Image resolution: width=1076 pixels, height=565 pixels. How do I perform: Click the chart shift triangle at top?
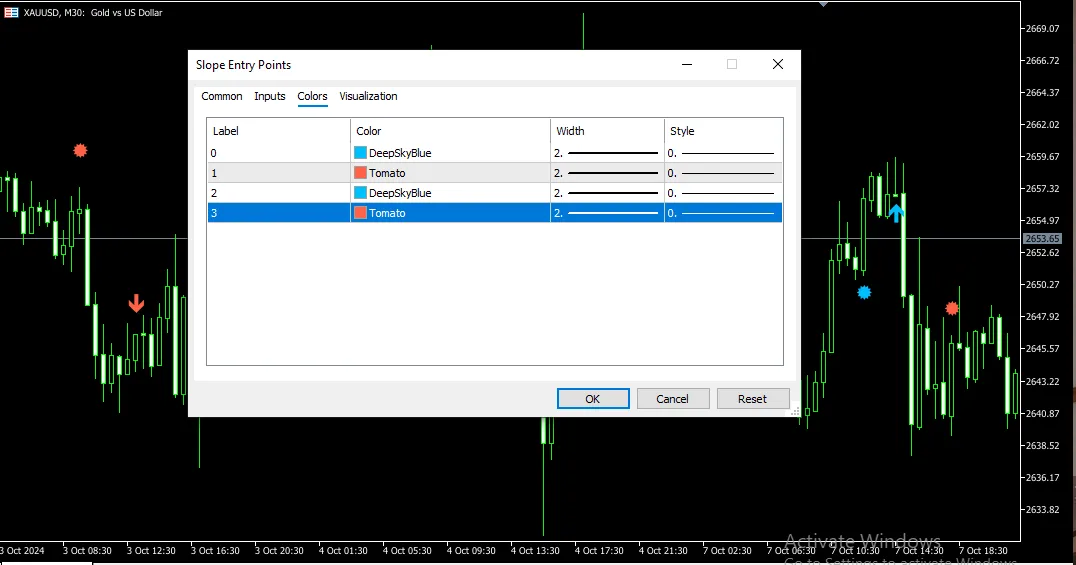(823, 4)
